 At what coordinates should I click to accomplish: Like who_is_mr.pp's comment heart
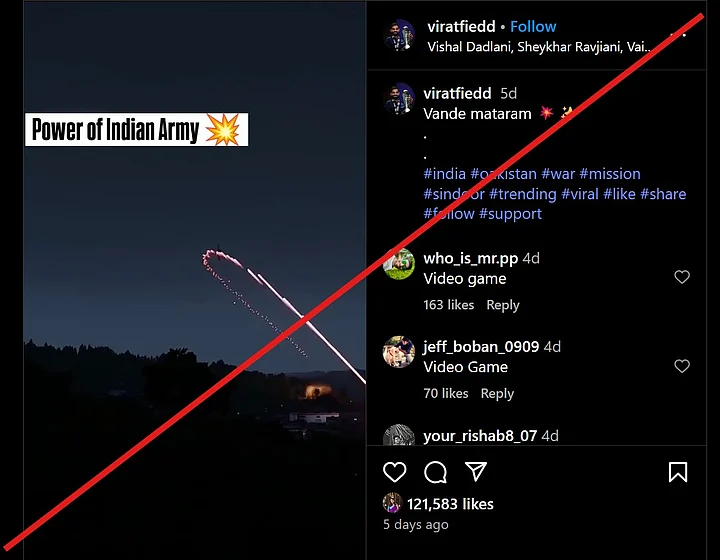[x=682, y=277]
